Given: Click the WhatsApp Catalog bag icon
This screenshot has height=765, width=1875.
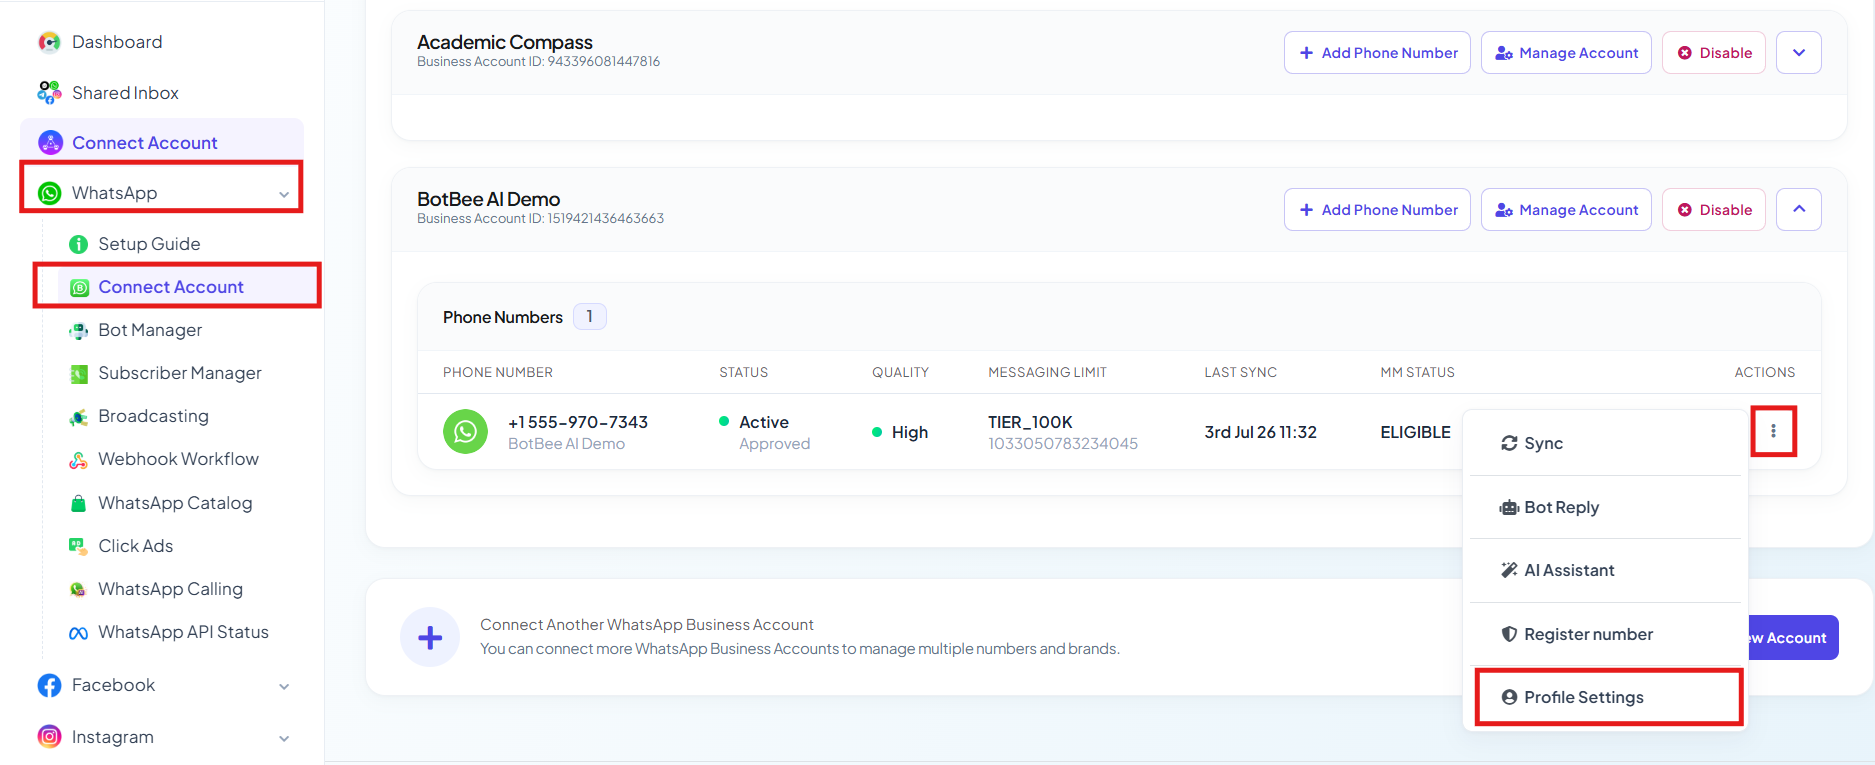Looking at the screenshot, I should point(78,503).
